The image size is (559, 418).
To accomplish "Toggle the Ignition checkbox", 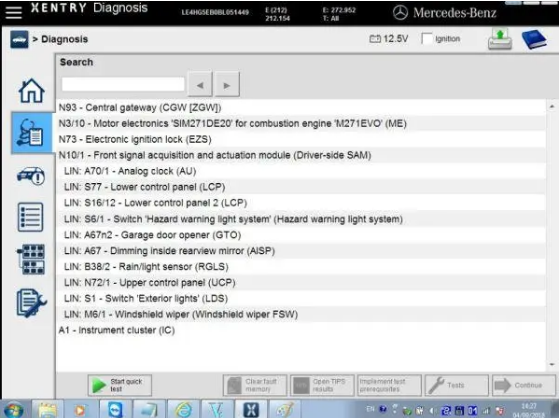I will click(x=426, y=39).
